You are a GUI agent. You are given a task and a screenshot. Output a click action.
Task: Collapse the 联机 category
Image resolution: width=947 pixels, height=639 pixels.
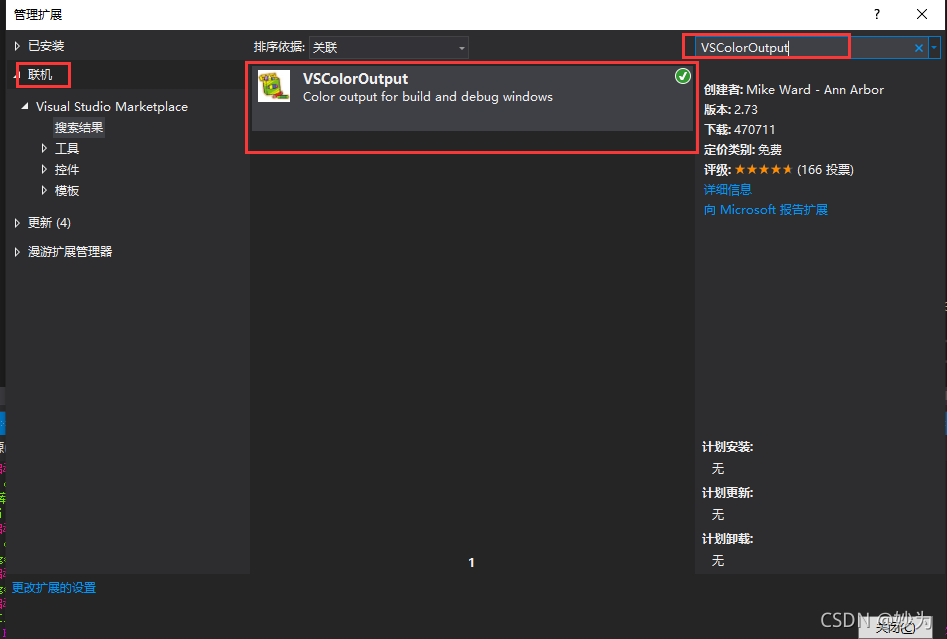tap(18, 75)
